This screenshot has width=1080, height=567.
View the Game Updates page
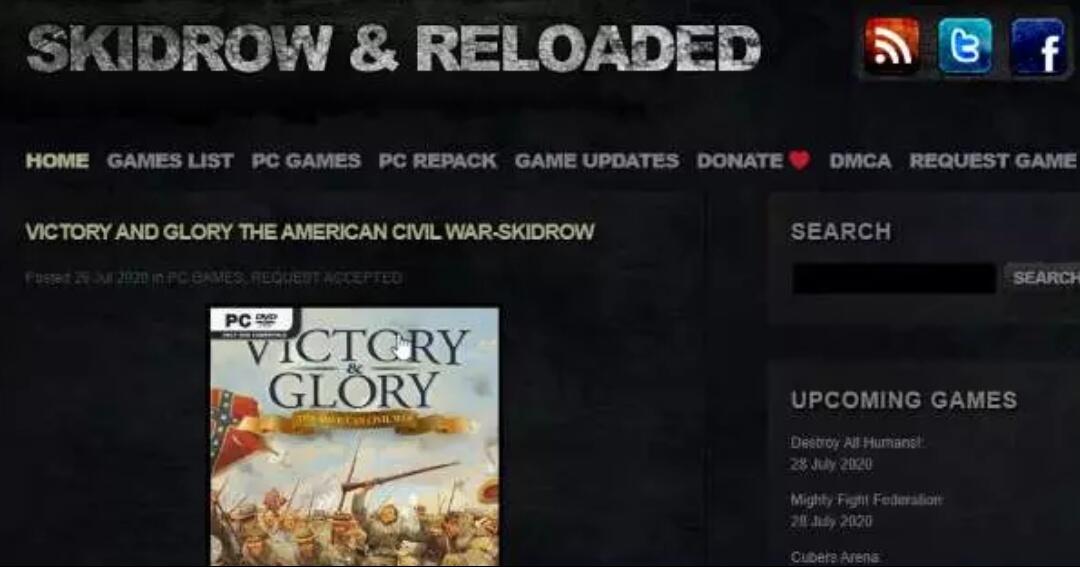tap(596, 161)
